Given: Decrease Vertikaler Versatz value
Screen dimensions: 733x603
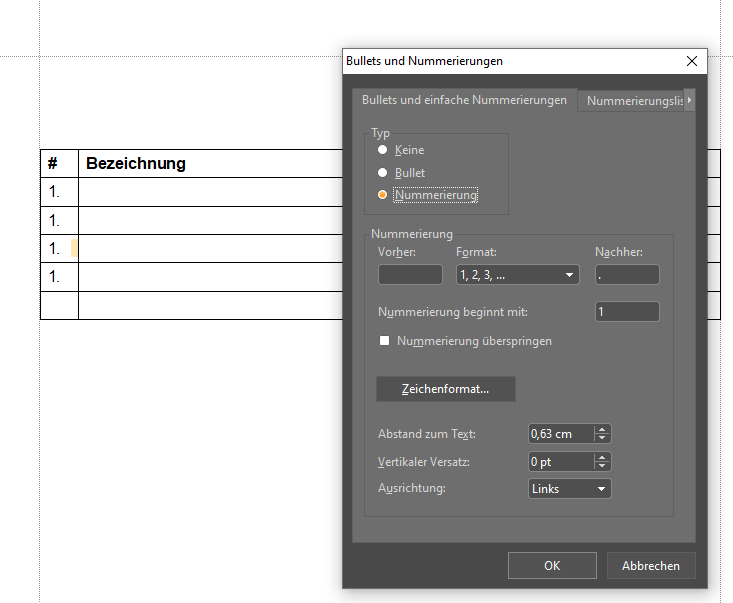Looking at the screenshot, I should (x=602, y=466).
